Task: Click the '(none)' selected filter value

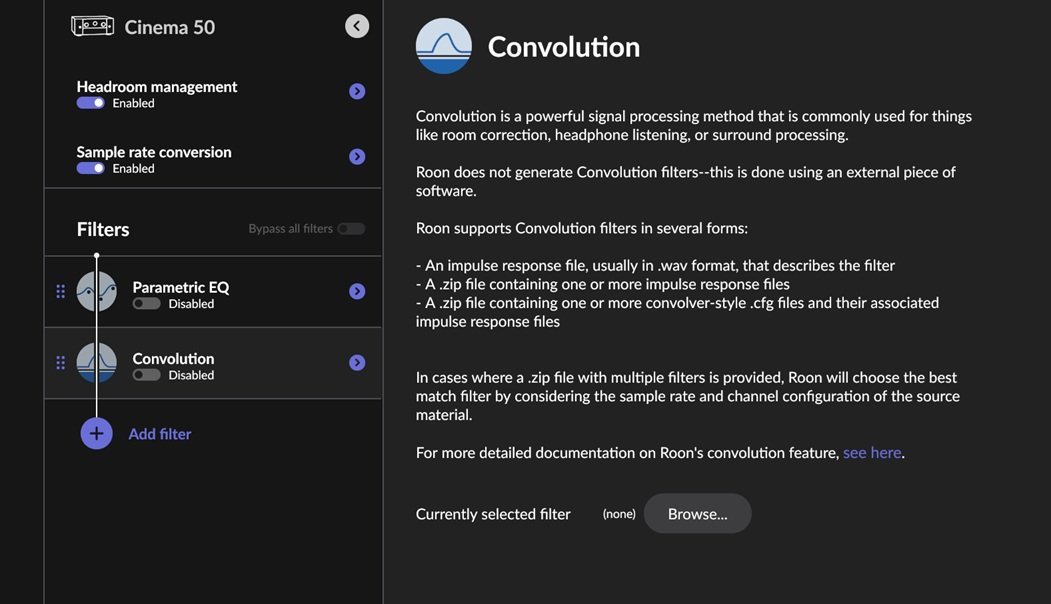Action: (619, 514)
